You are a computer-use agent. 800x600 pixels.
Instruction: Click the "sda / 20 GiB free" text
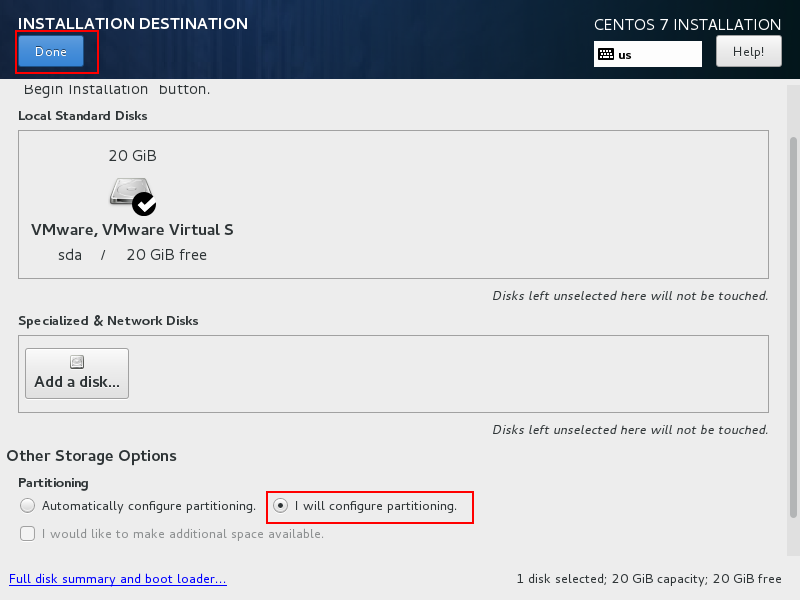[132, 255]
